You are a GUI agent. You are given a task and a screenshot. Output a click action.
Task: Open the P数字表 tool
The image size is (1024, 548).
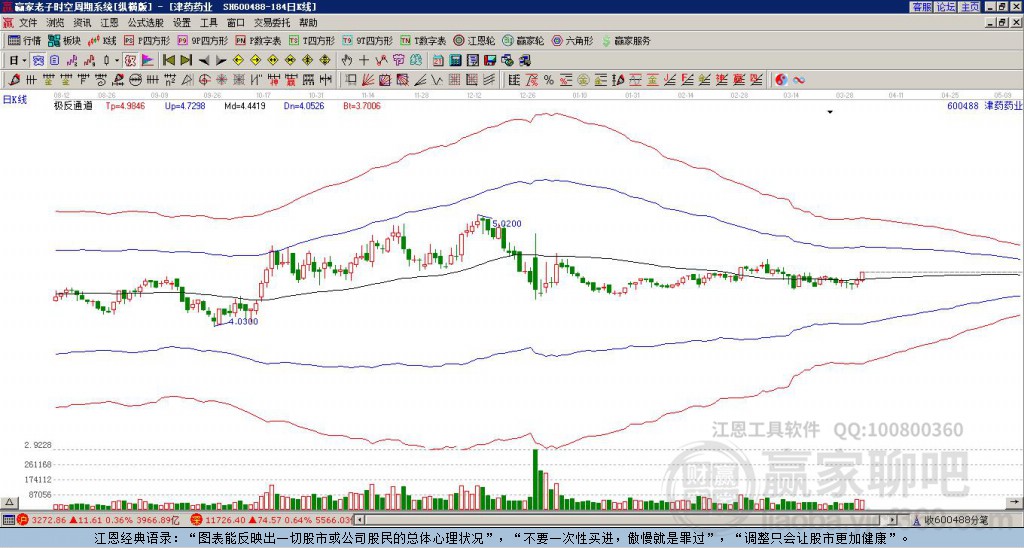click(x=258, y=40)
